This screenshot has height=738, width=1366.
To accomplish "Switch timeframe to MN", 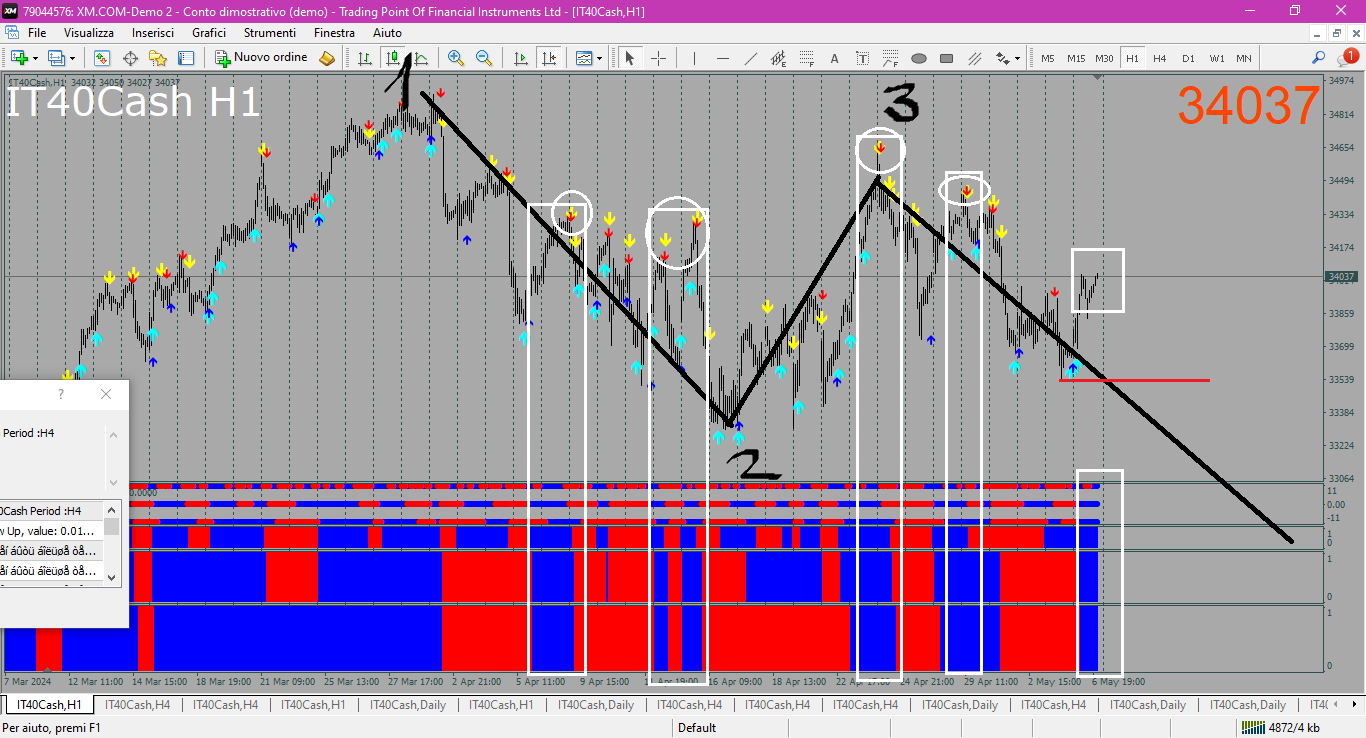I will point(1243,58).
